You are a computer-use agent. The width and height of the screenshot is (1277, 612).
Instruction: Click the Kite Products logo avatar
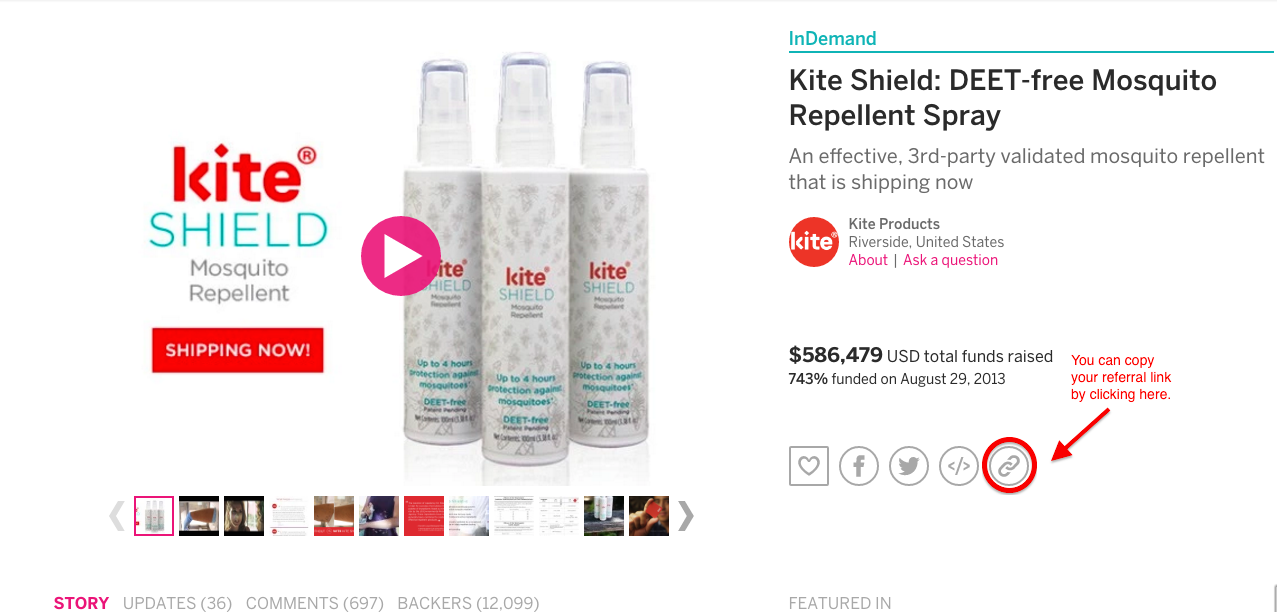point(813,241)
